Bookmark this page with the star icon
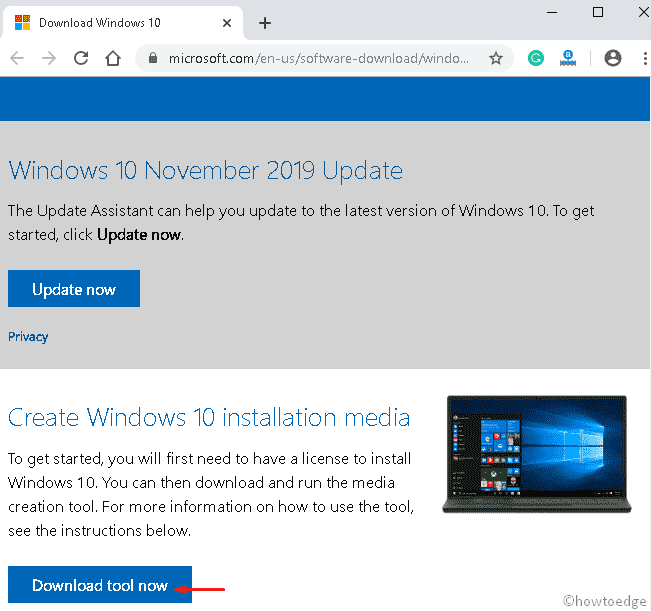The image size is (651, 611). [x=495, y=59]
